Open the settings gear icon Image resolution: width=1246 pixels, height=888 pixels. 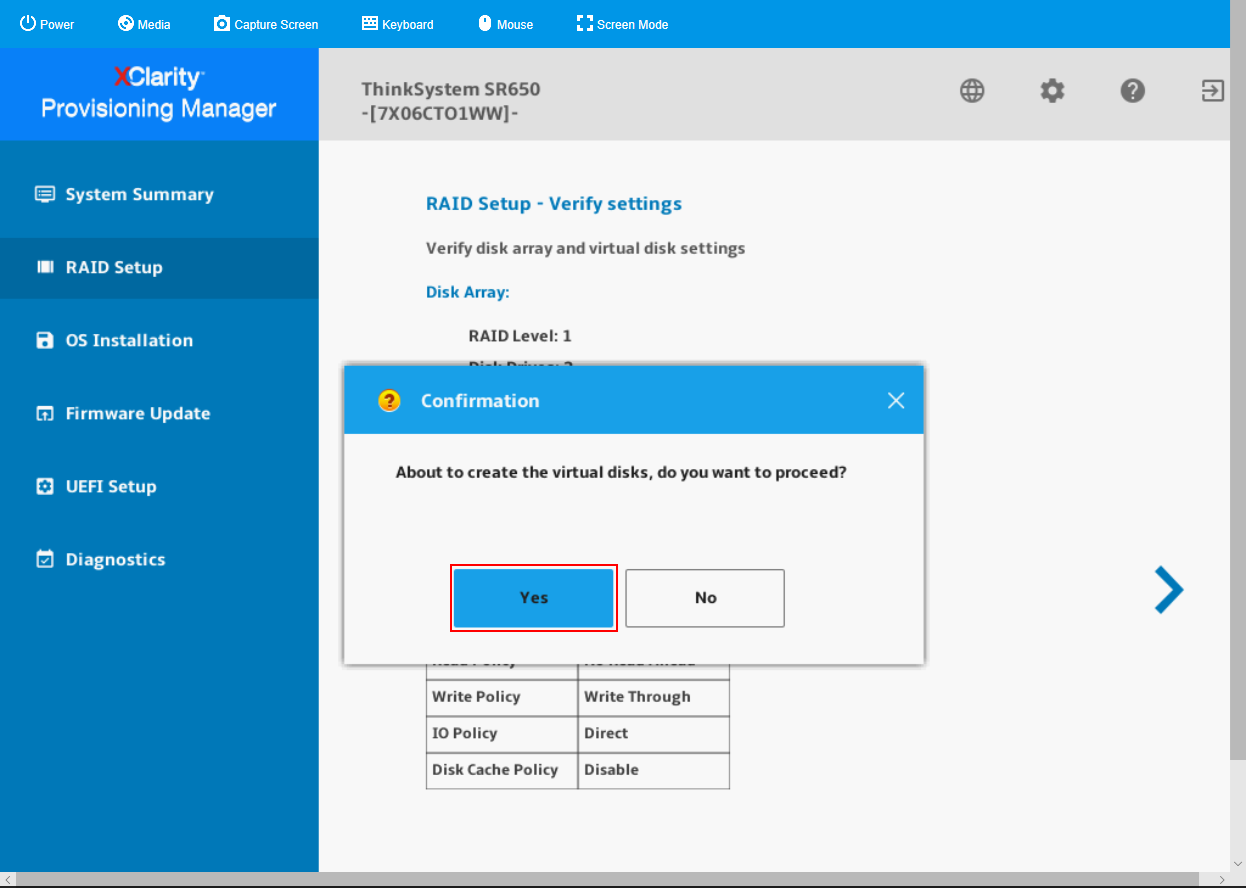[x=1052, y=91]
